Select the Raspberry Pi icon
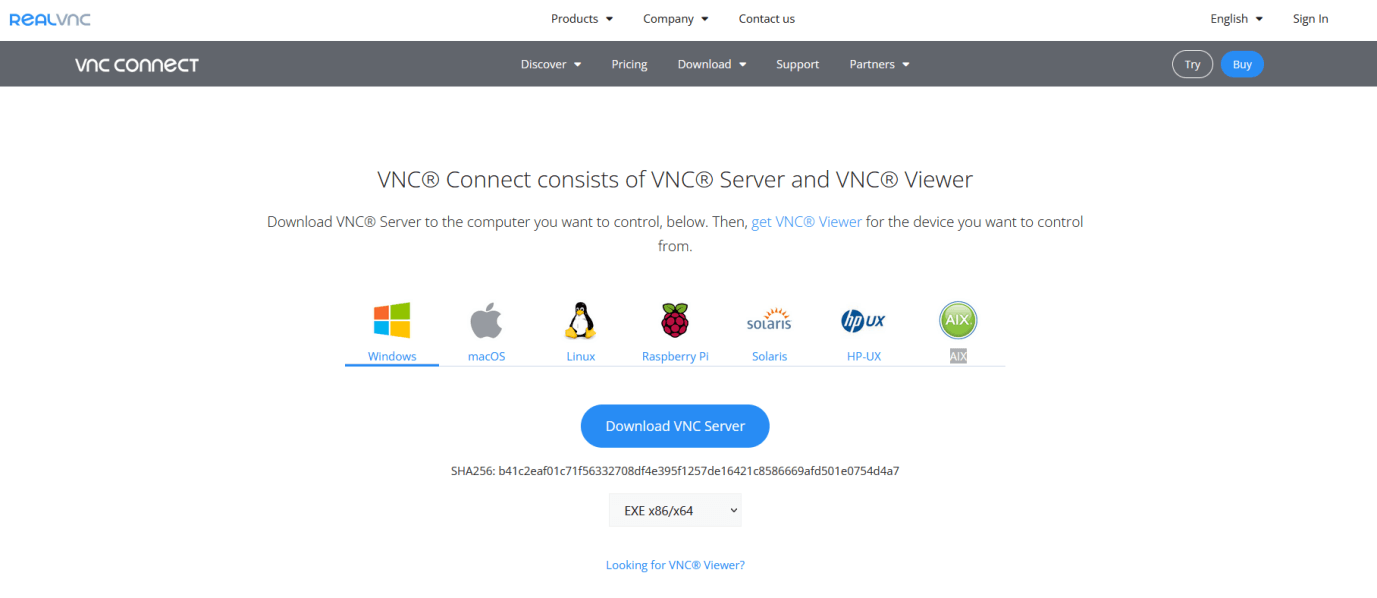This screenshot has height=598, width=1377. tap(675, 321)
